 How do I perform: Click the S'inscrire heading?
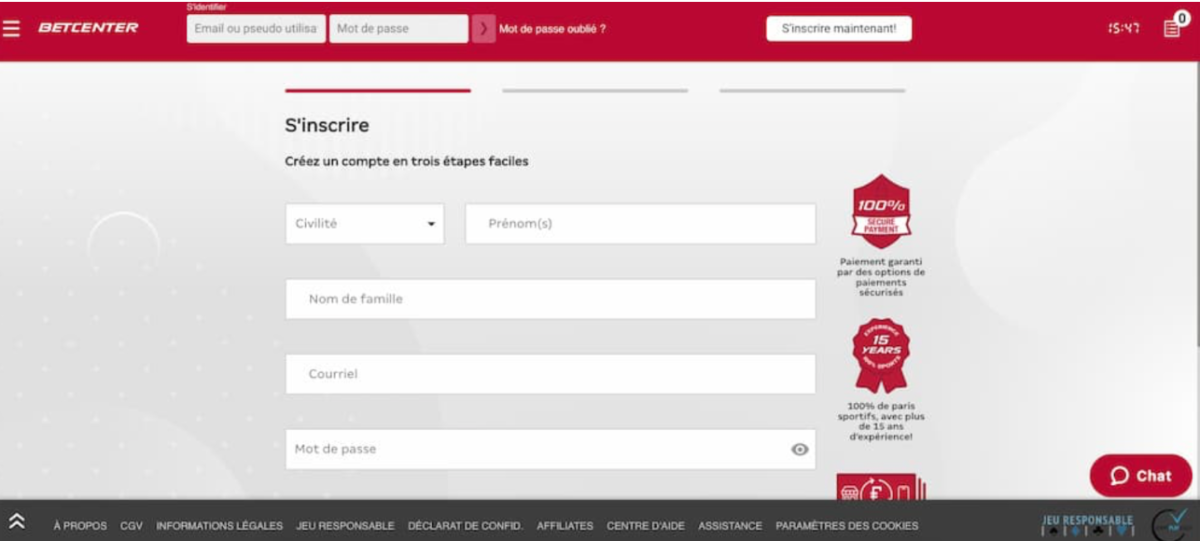327,126
